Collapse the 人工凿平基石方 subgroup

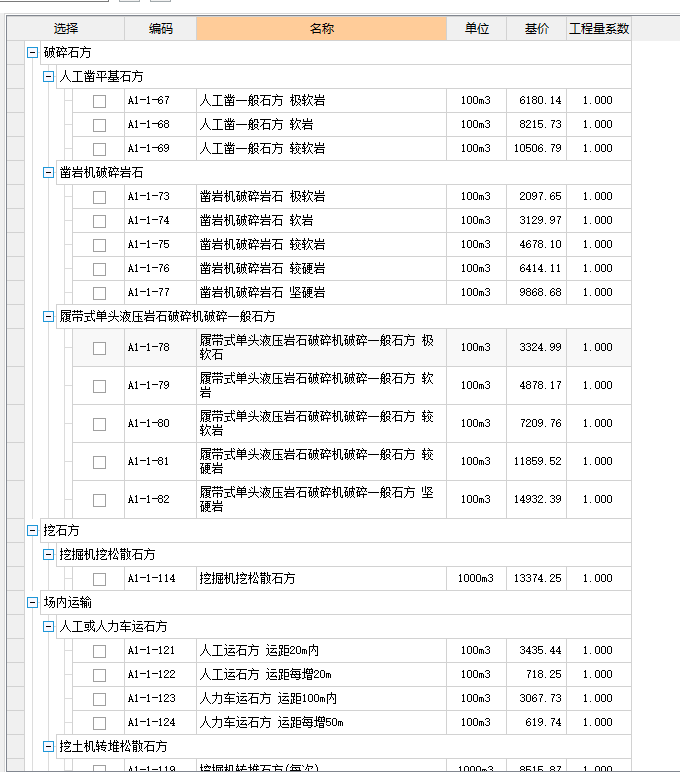(x=48, y=76)
